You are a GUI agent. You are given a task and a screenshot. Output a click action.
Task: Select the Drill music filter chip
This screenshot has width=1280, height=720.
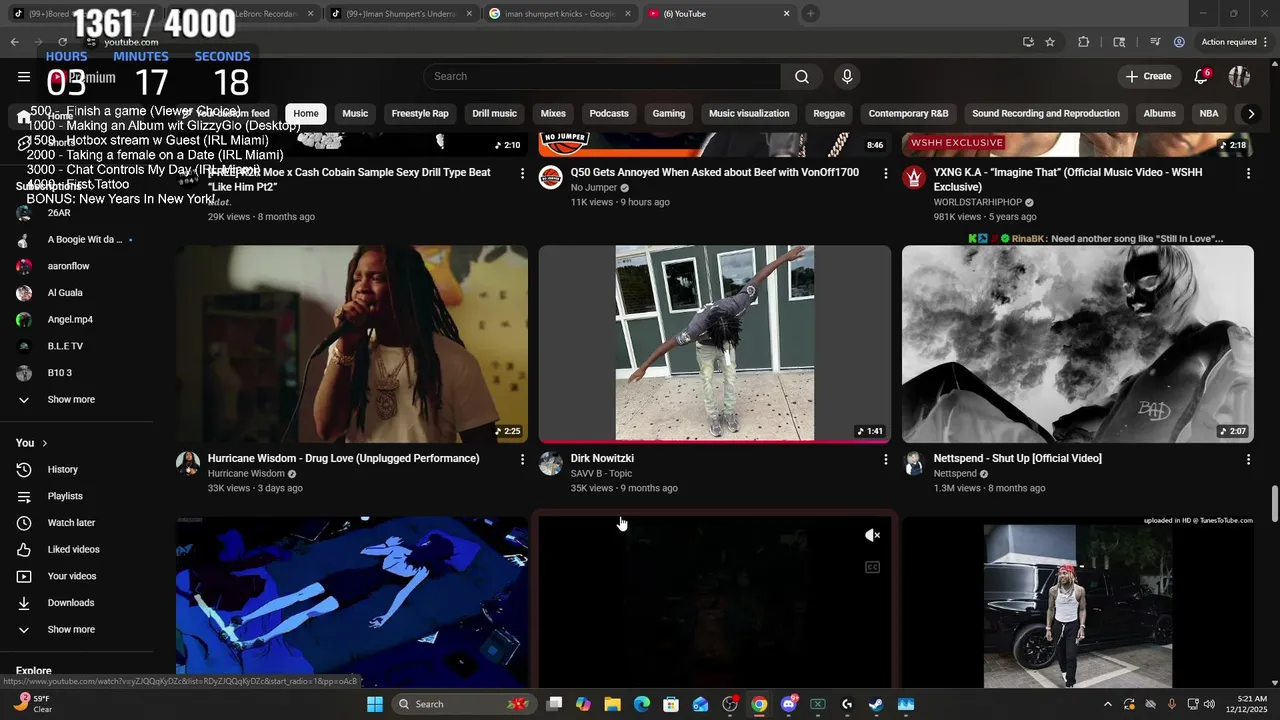pyautogui.click(x=494, y=114)
